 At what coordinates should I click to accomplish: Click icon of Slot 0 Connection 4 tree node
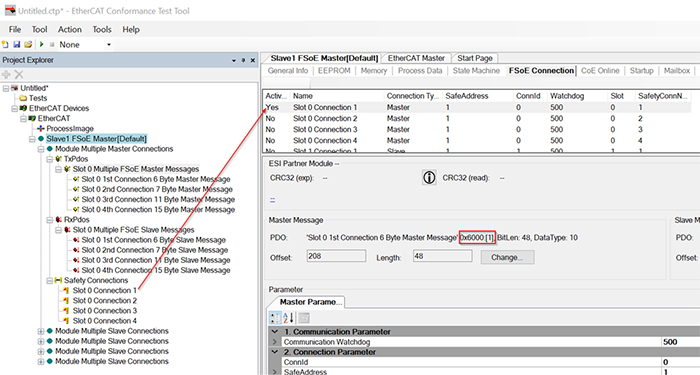66,321
